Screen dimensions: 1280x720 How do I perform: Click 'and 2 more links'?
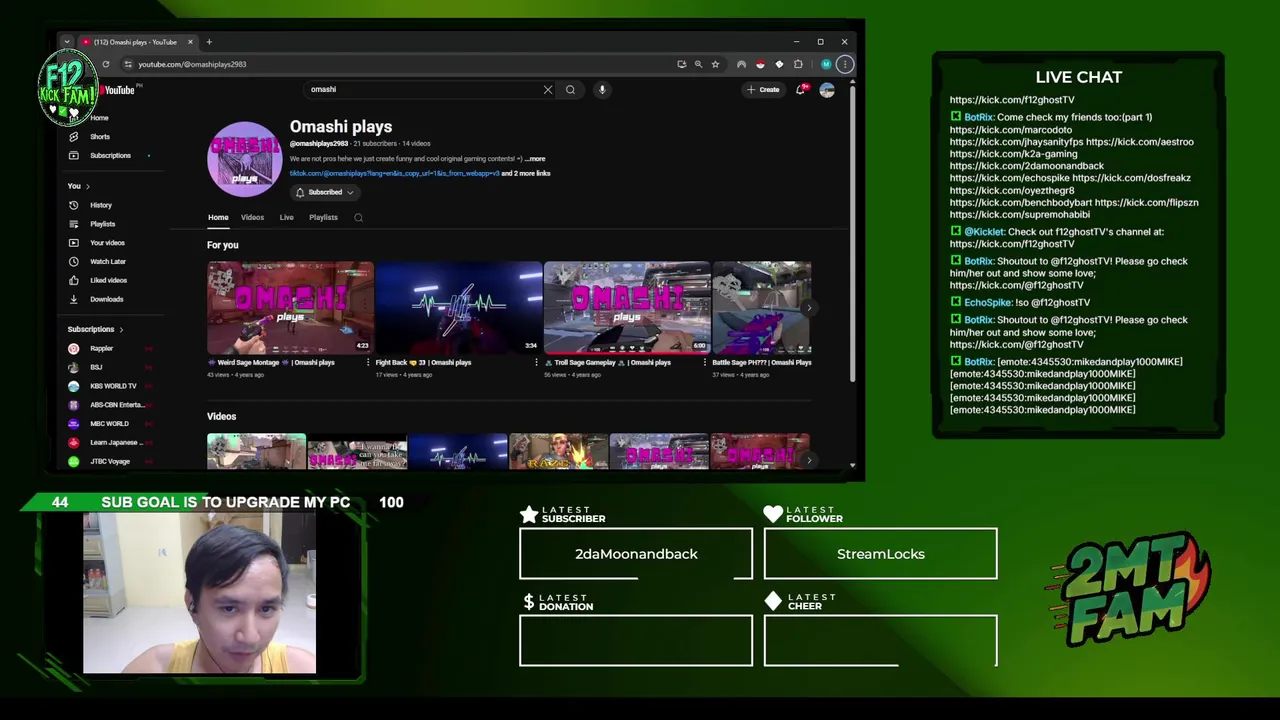pos(526,173)
